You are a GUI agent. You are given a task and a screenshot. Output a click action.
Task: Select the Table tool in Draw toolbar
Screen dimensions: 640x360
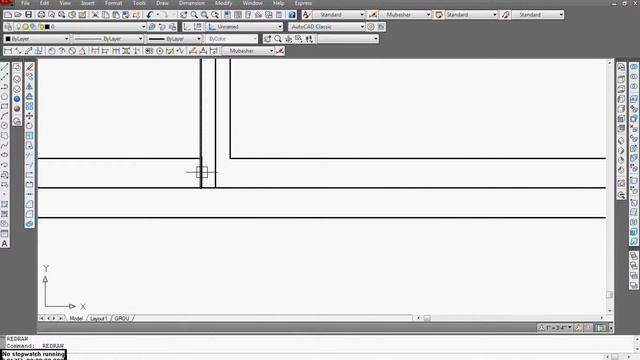coord(4,234)
